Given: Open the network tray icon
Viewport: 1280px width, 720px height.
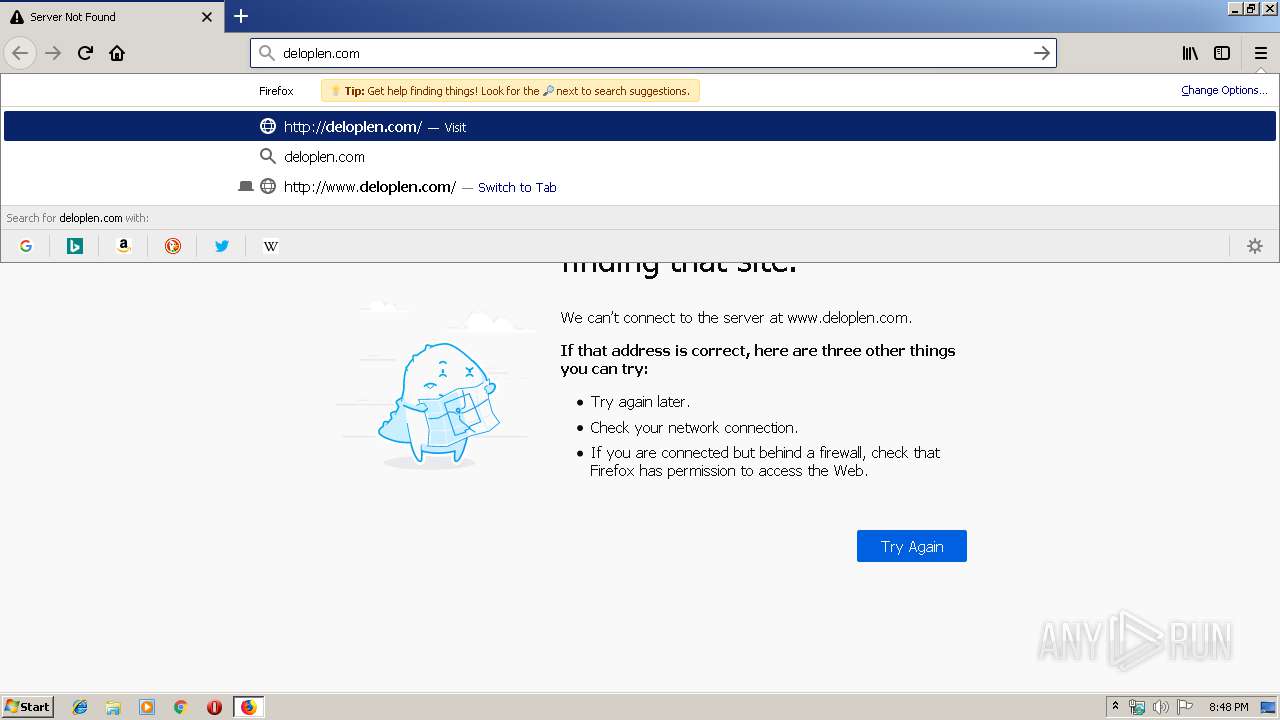Looking at the screenshot, I should click(1137, 707).
